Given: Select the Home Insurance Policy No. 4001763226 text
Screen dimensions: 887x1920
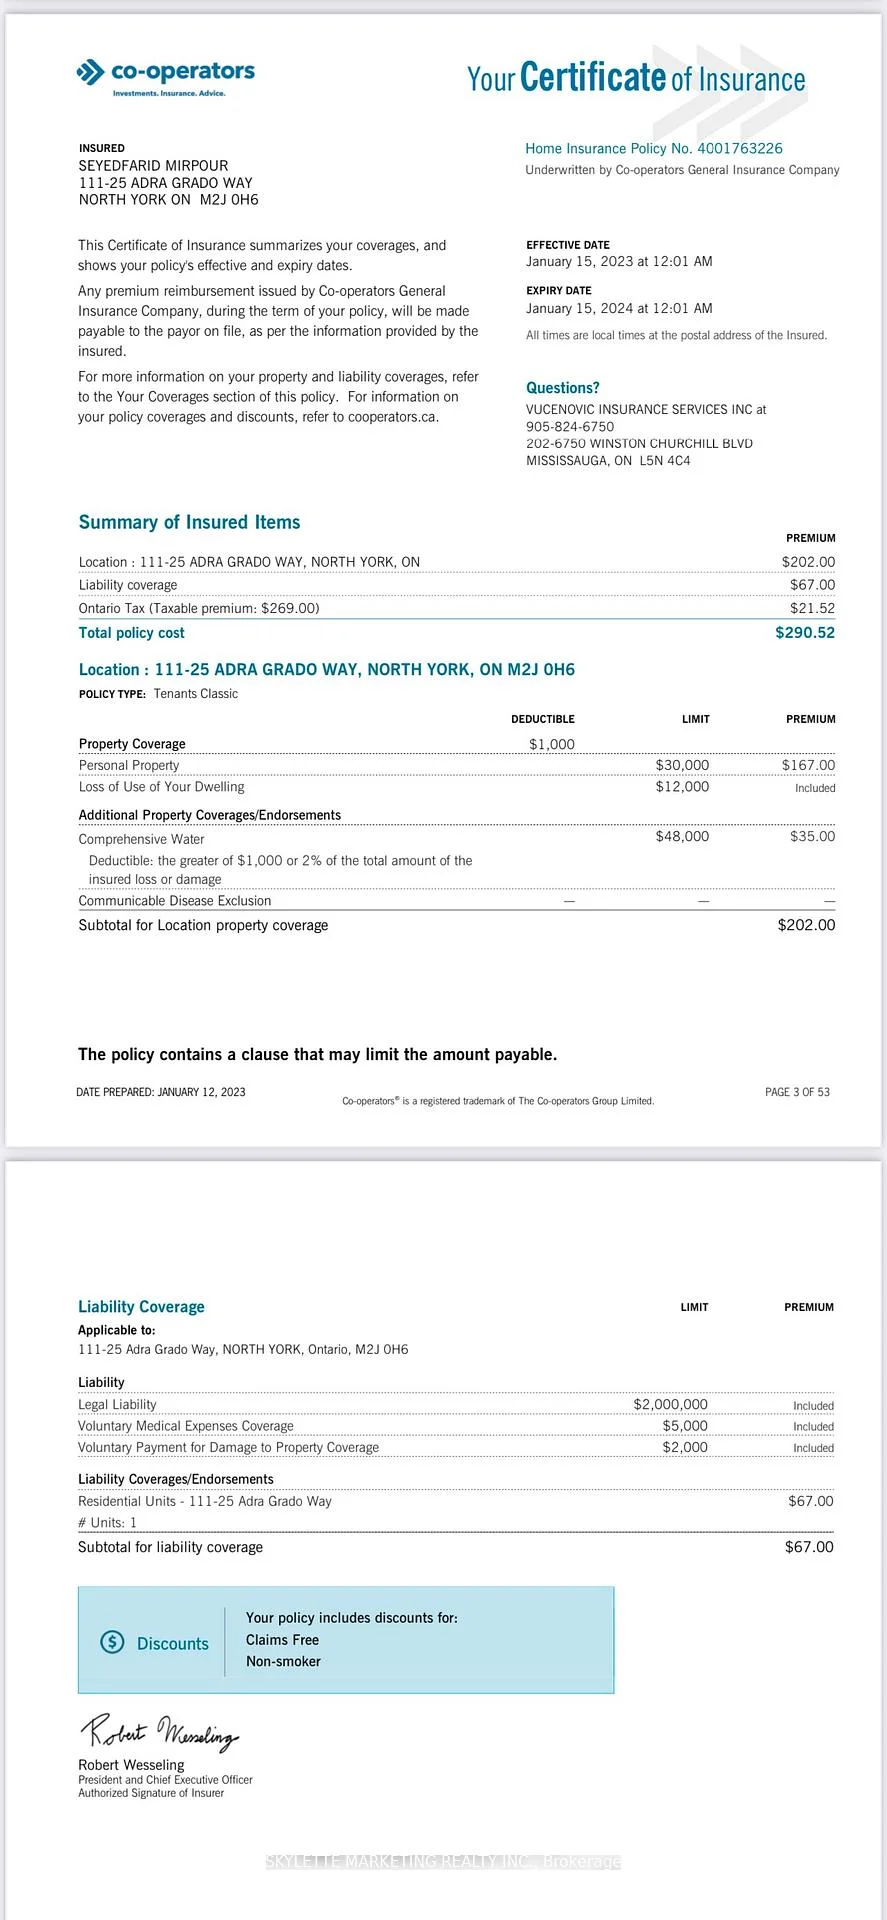Looking at the screenshot, I should tap(654, 148).
